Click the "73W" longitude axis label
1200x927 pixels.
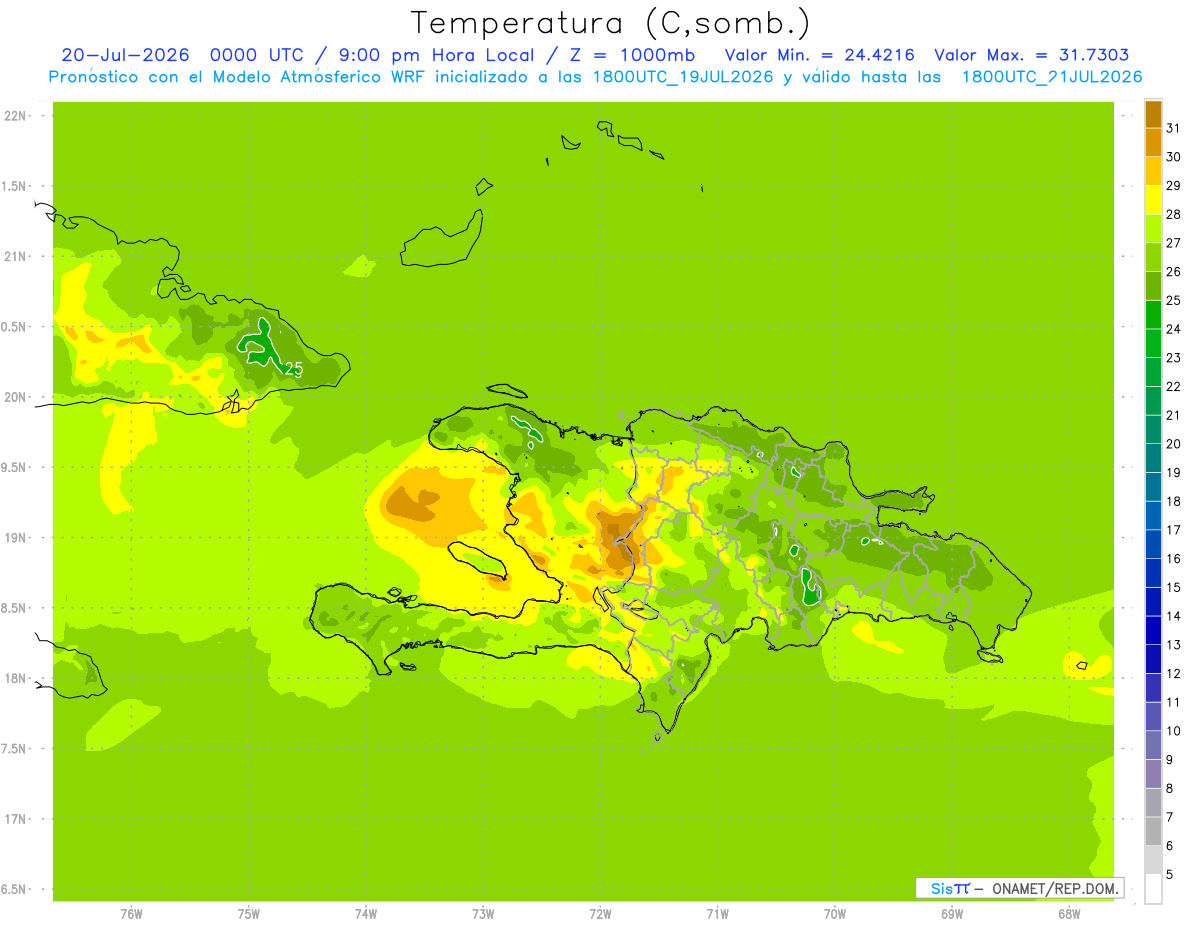tap(483, 914)
